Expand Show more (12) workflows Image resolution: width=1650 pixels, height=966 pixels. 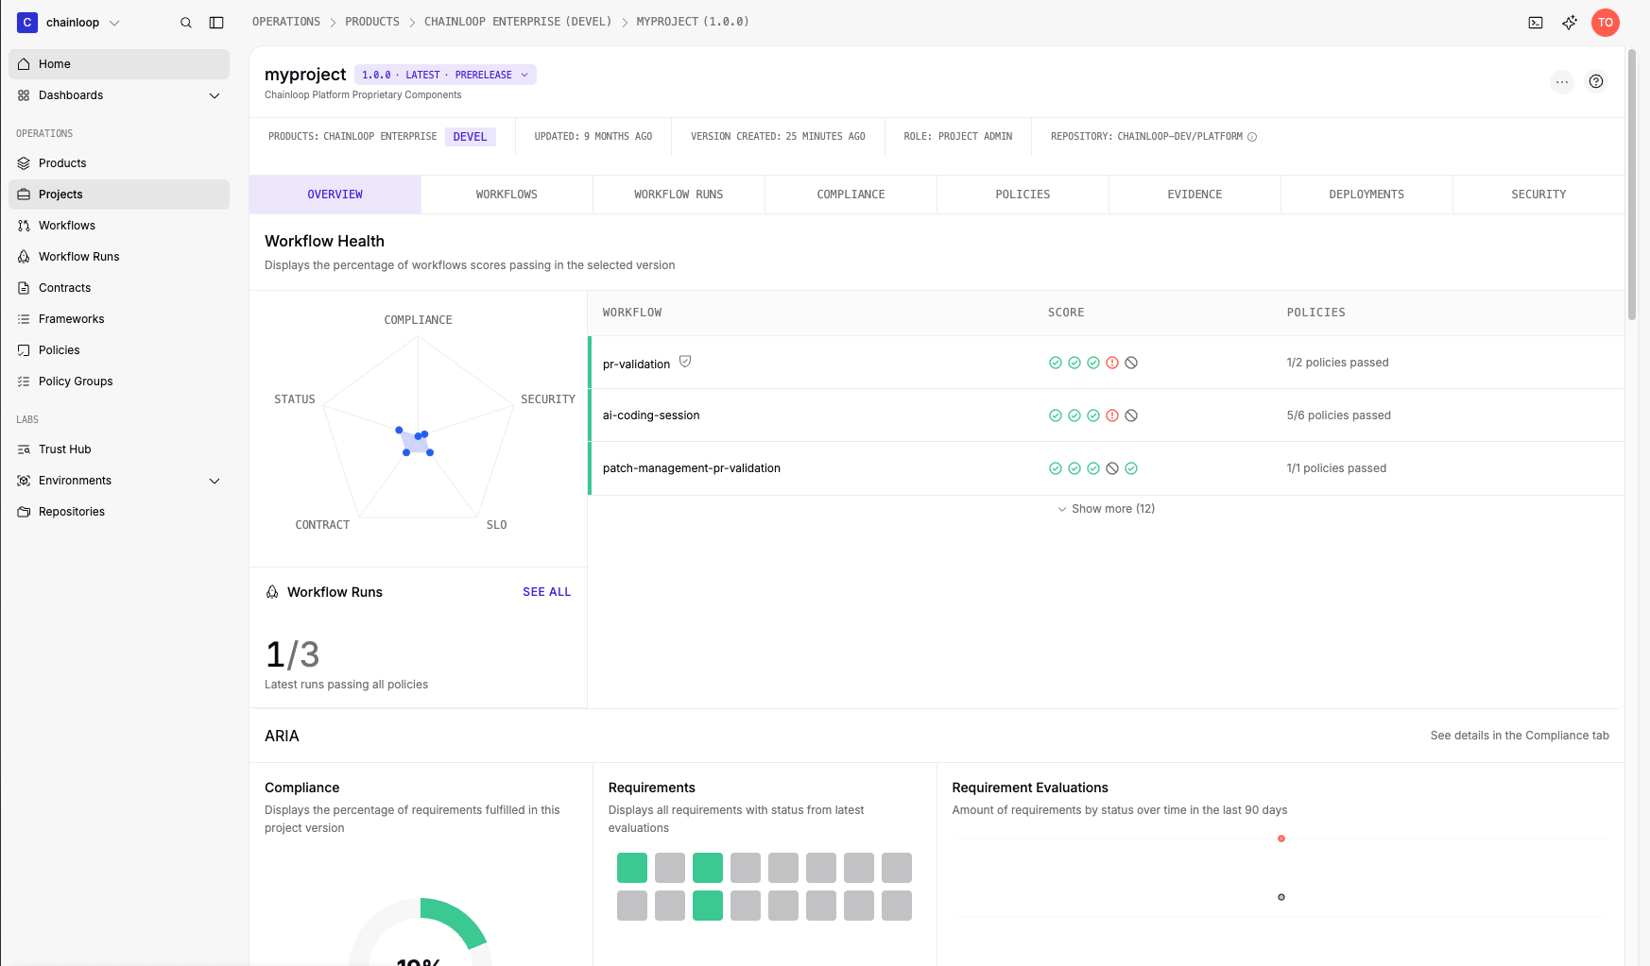click(1106, 509)
